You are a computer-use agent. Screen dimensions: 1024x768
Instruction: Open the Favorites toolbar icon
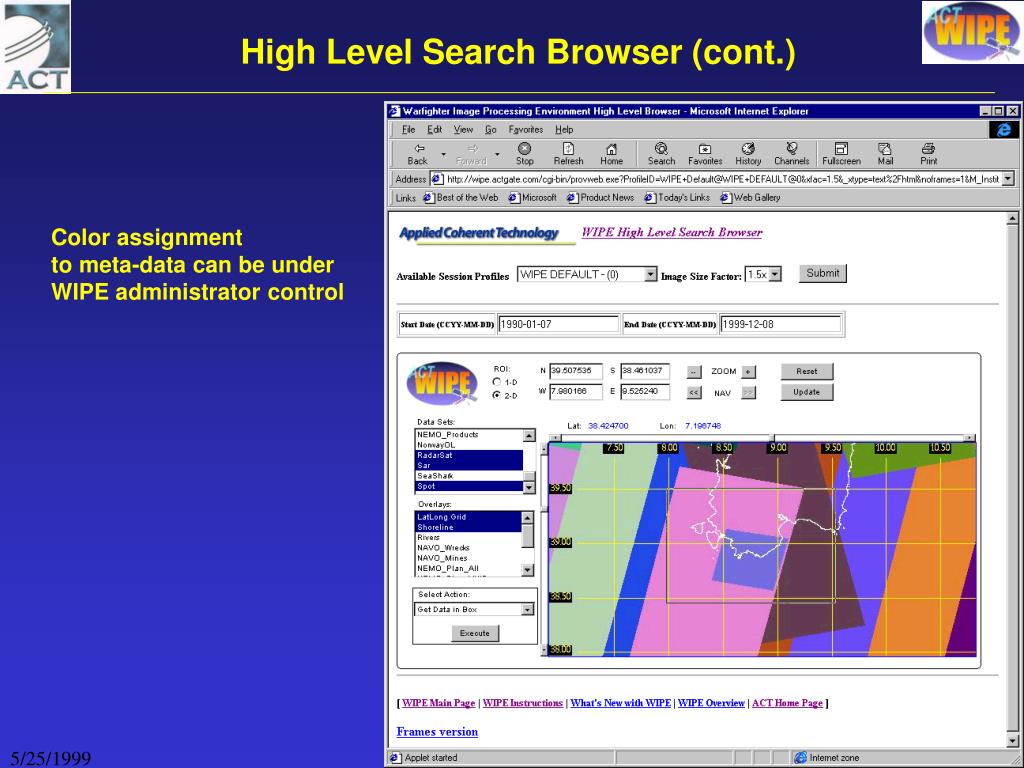pos(705,154)
